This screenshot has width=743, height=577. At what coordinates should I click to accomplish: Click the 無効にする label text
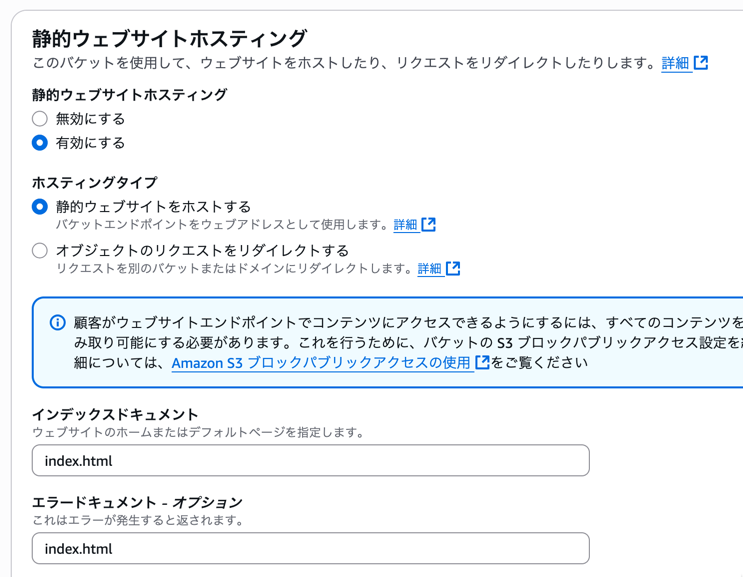(x=90, y=119)
